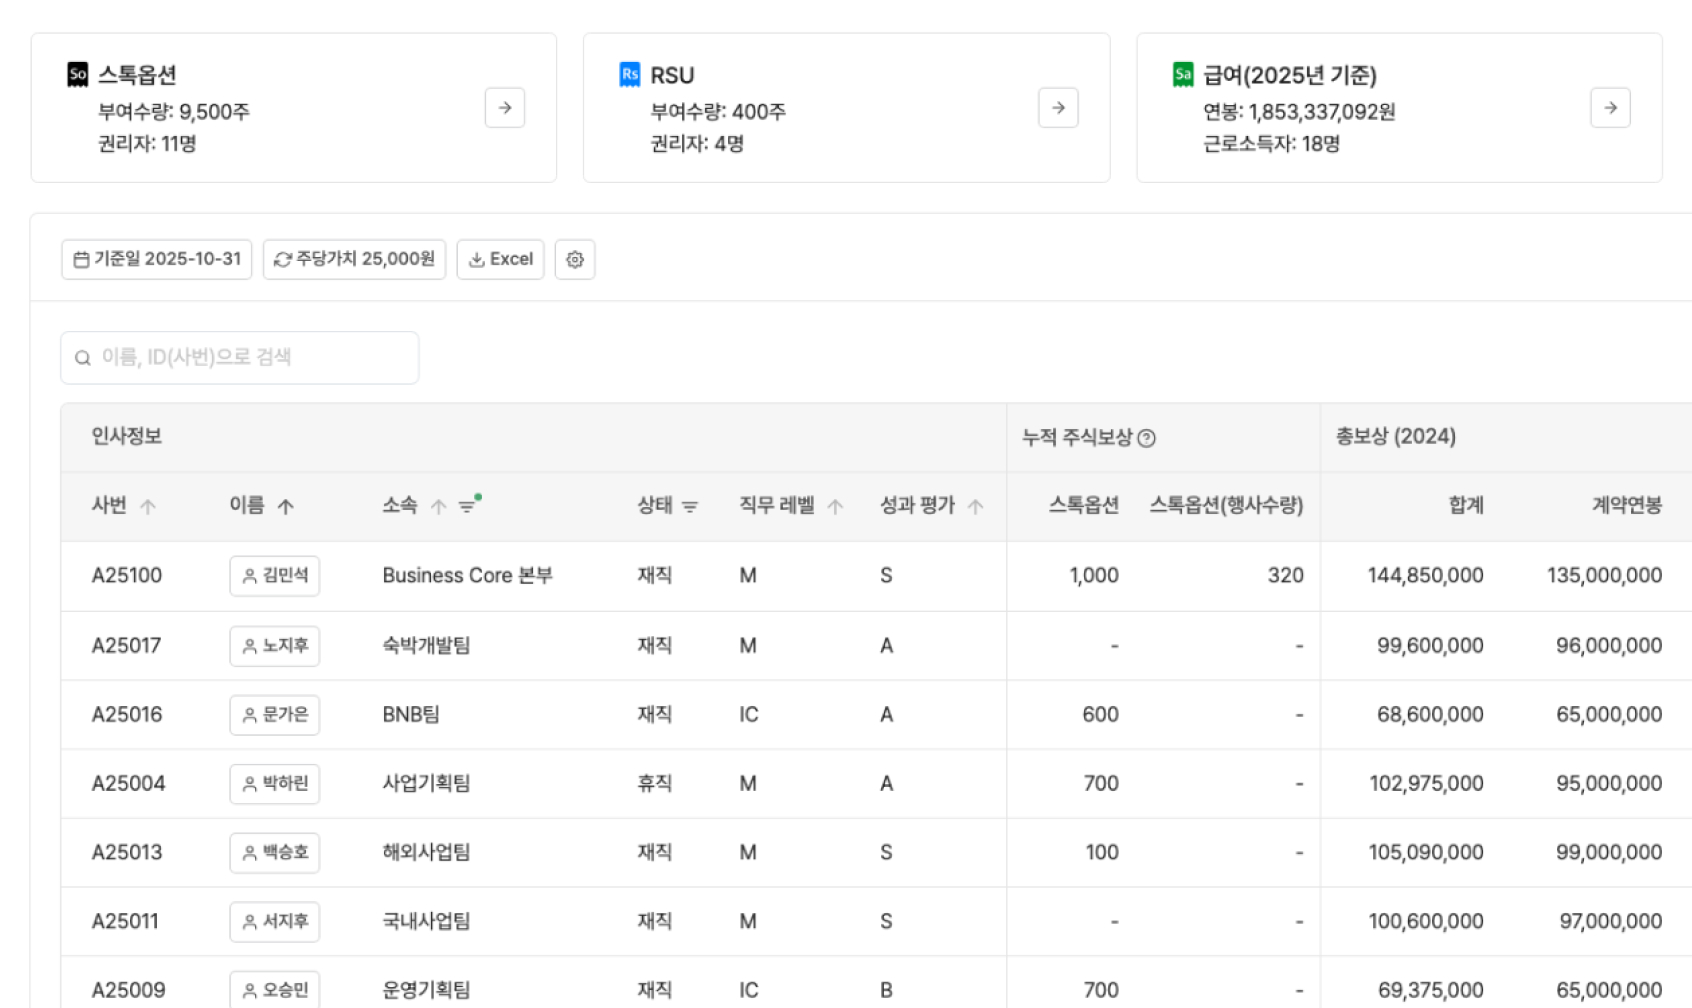
Task: Toggle sort order on the 이름 column
Action: click(287, 506)
